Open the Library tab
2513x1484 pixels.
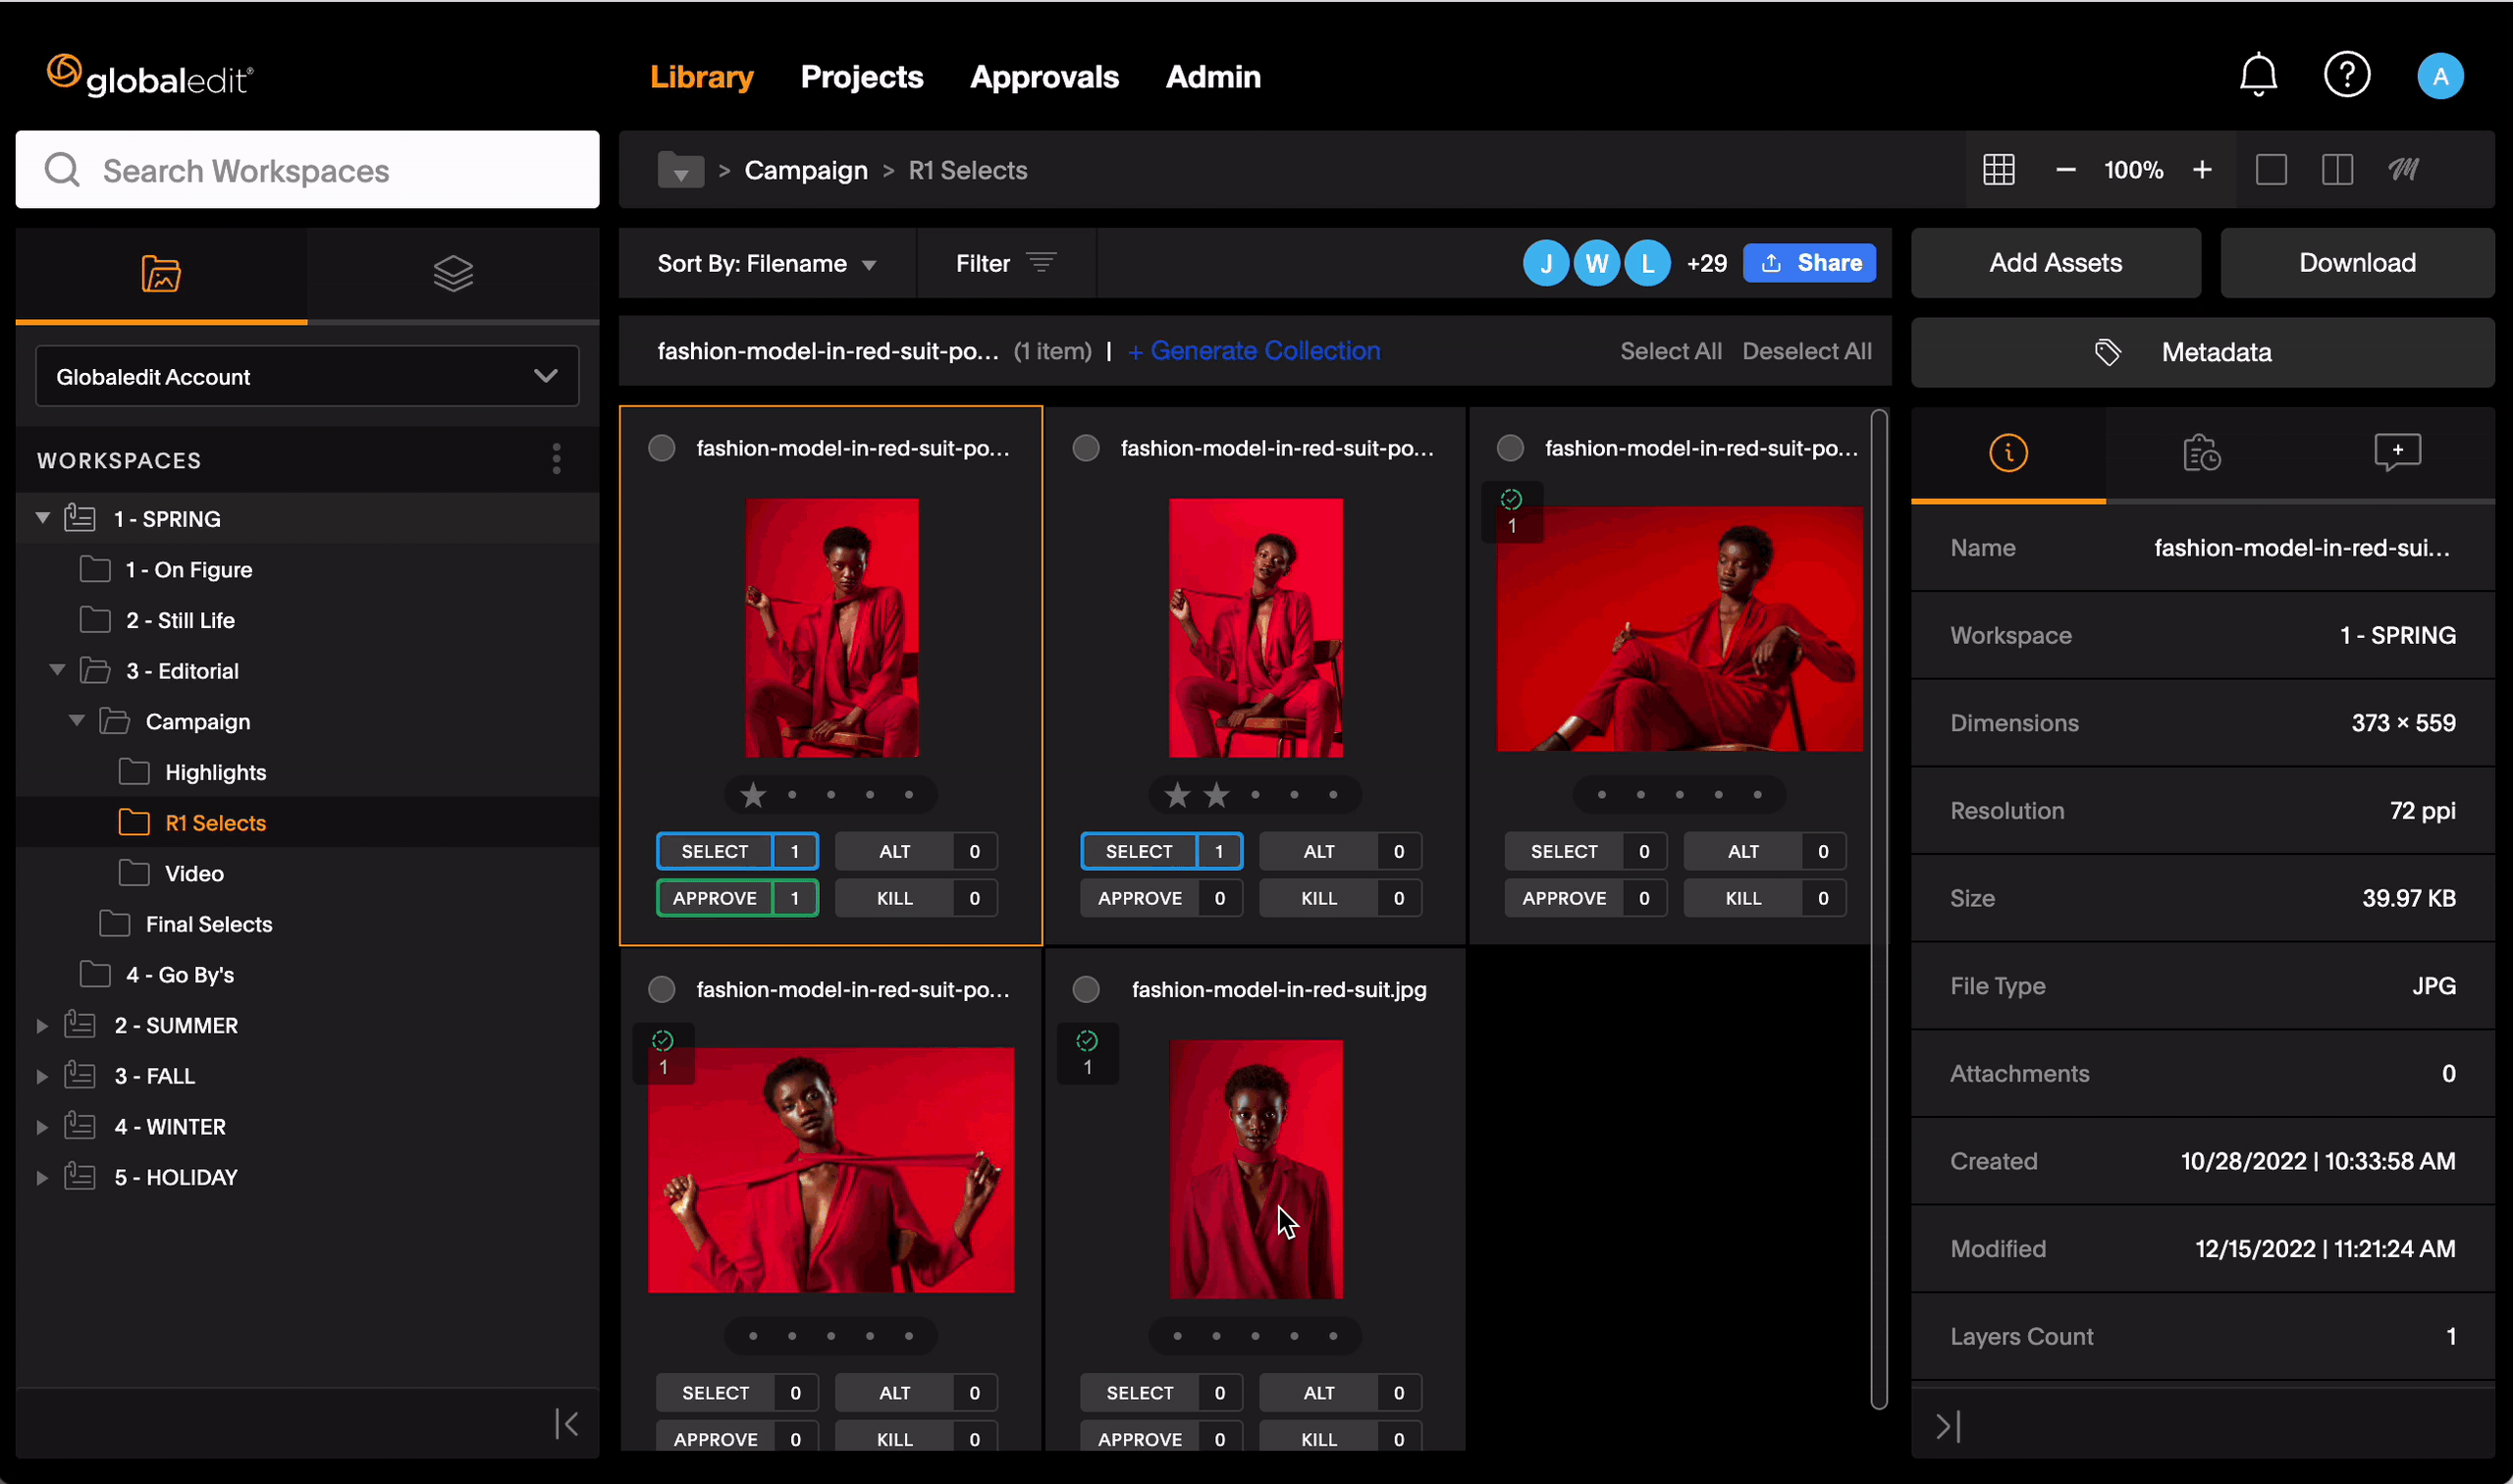(x=701, y=77)
